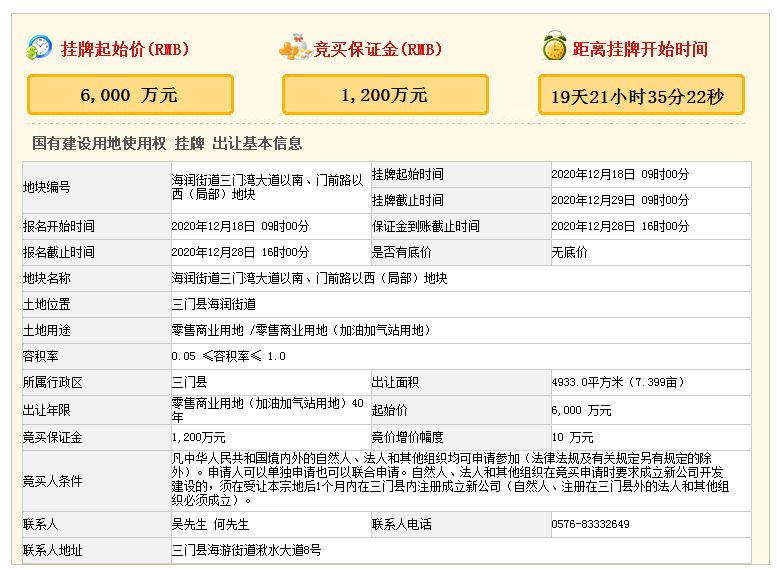Click the 挂牌起始时间 label

pyautogui.click(x=408, y=174)
